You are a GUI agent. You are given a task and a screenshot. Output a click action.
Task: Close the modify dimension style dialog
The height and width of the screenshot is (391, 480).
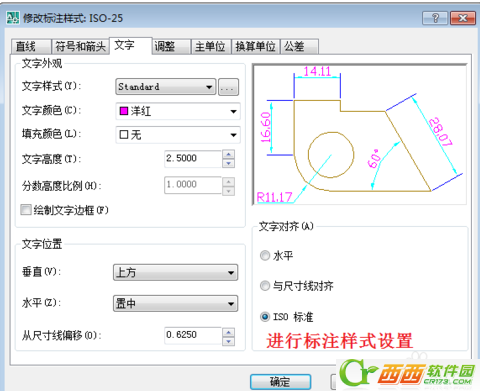tap(463, 18)
